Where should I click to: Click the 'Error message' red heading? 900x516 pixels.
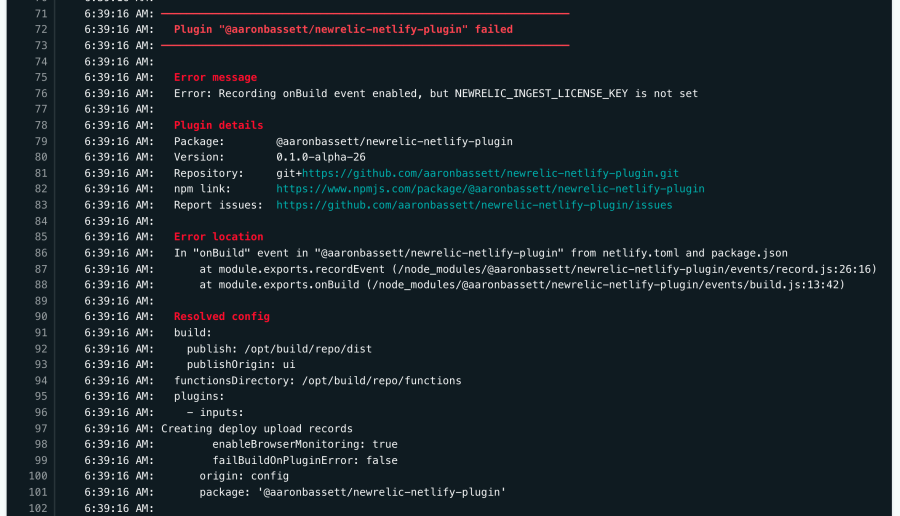(x=215, y=77)
